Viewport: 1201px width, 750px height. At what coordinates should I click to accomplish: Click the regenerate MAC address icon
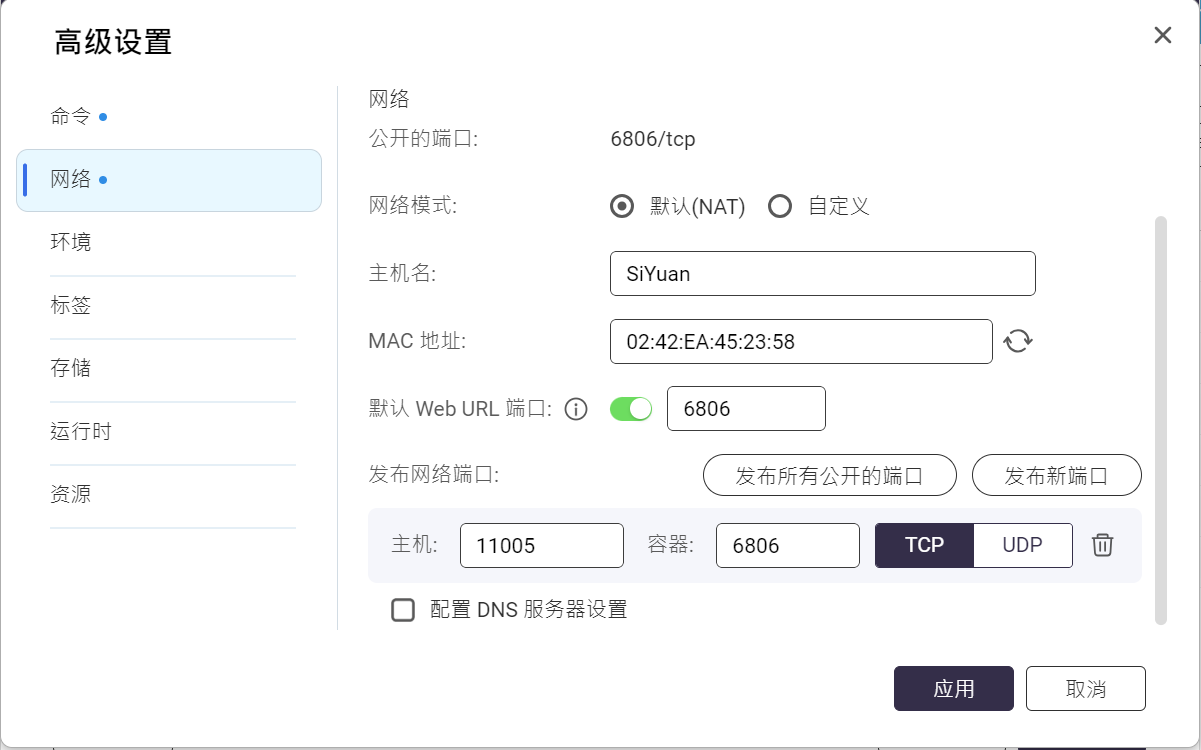point(1018,341)
